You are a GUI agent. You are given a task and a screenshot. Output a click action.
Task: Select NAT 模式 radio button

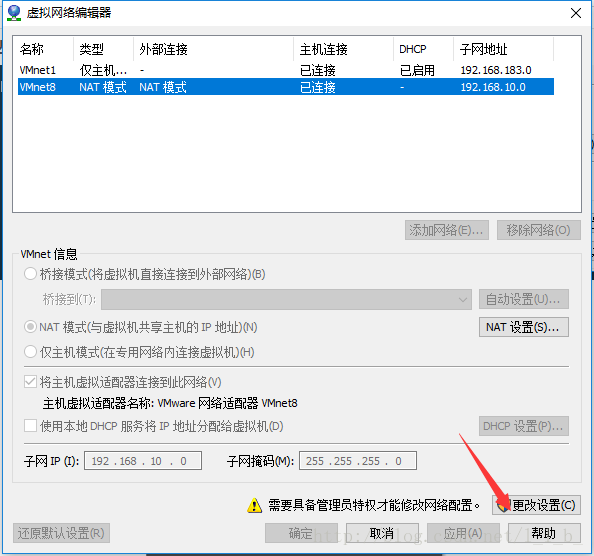pyautogui.click(x=30, y=327)
